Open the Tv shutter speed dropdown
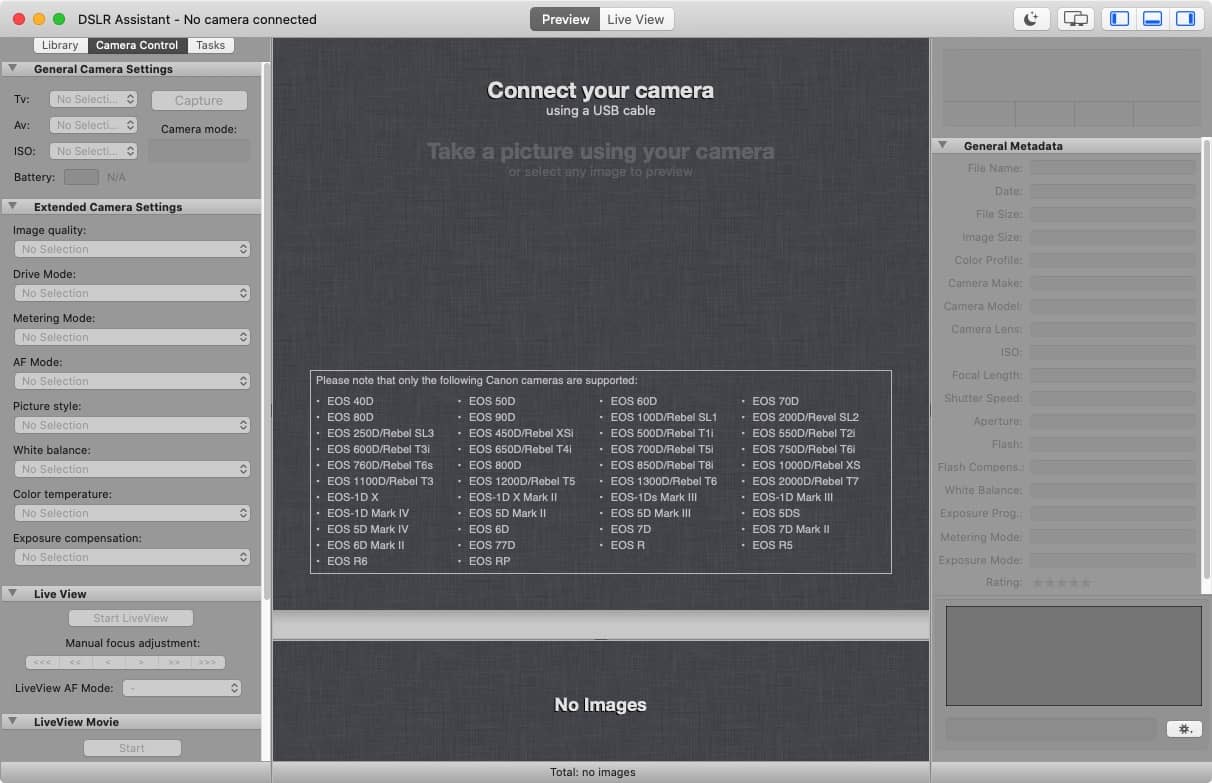Screen dimensions: 1212x783 point(93,99)
